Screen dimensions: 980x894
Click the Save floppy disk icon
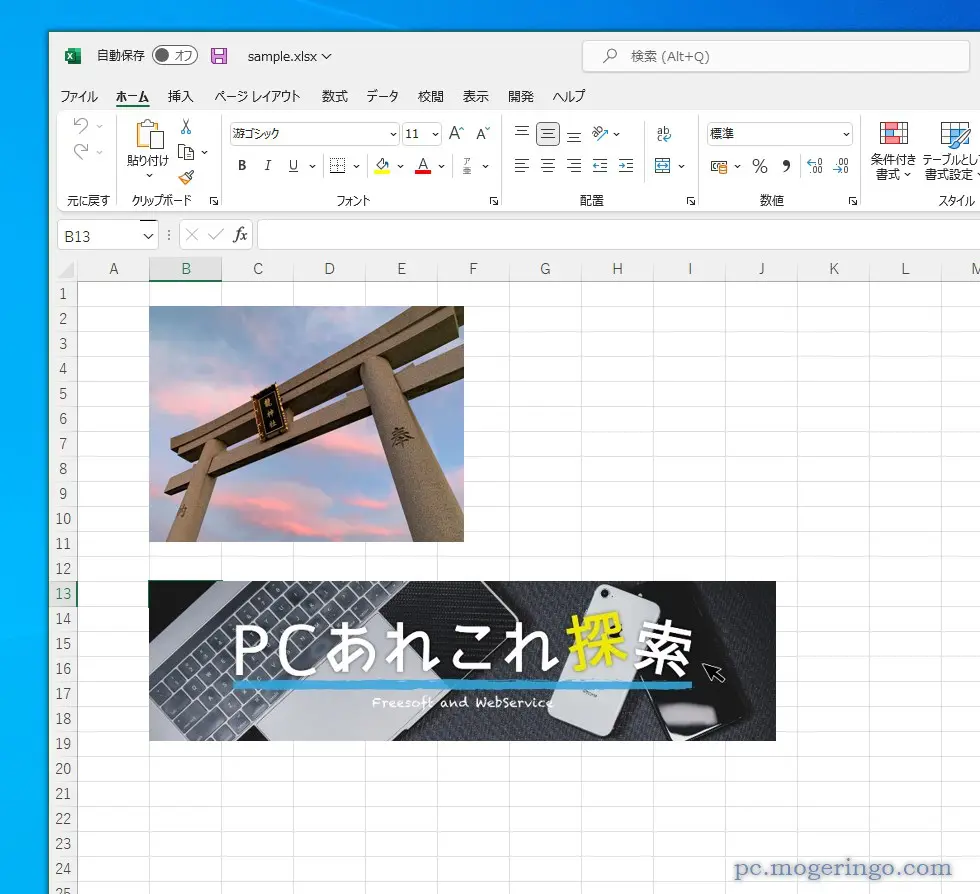219,56
